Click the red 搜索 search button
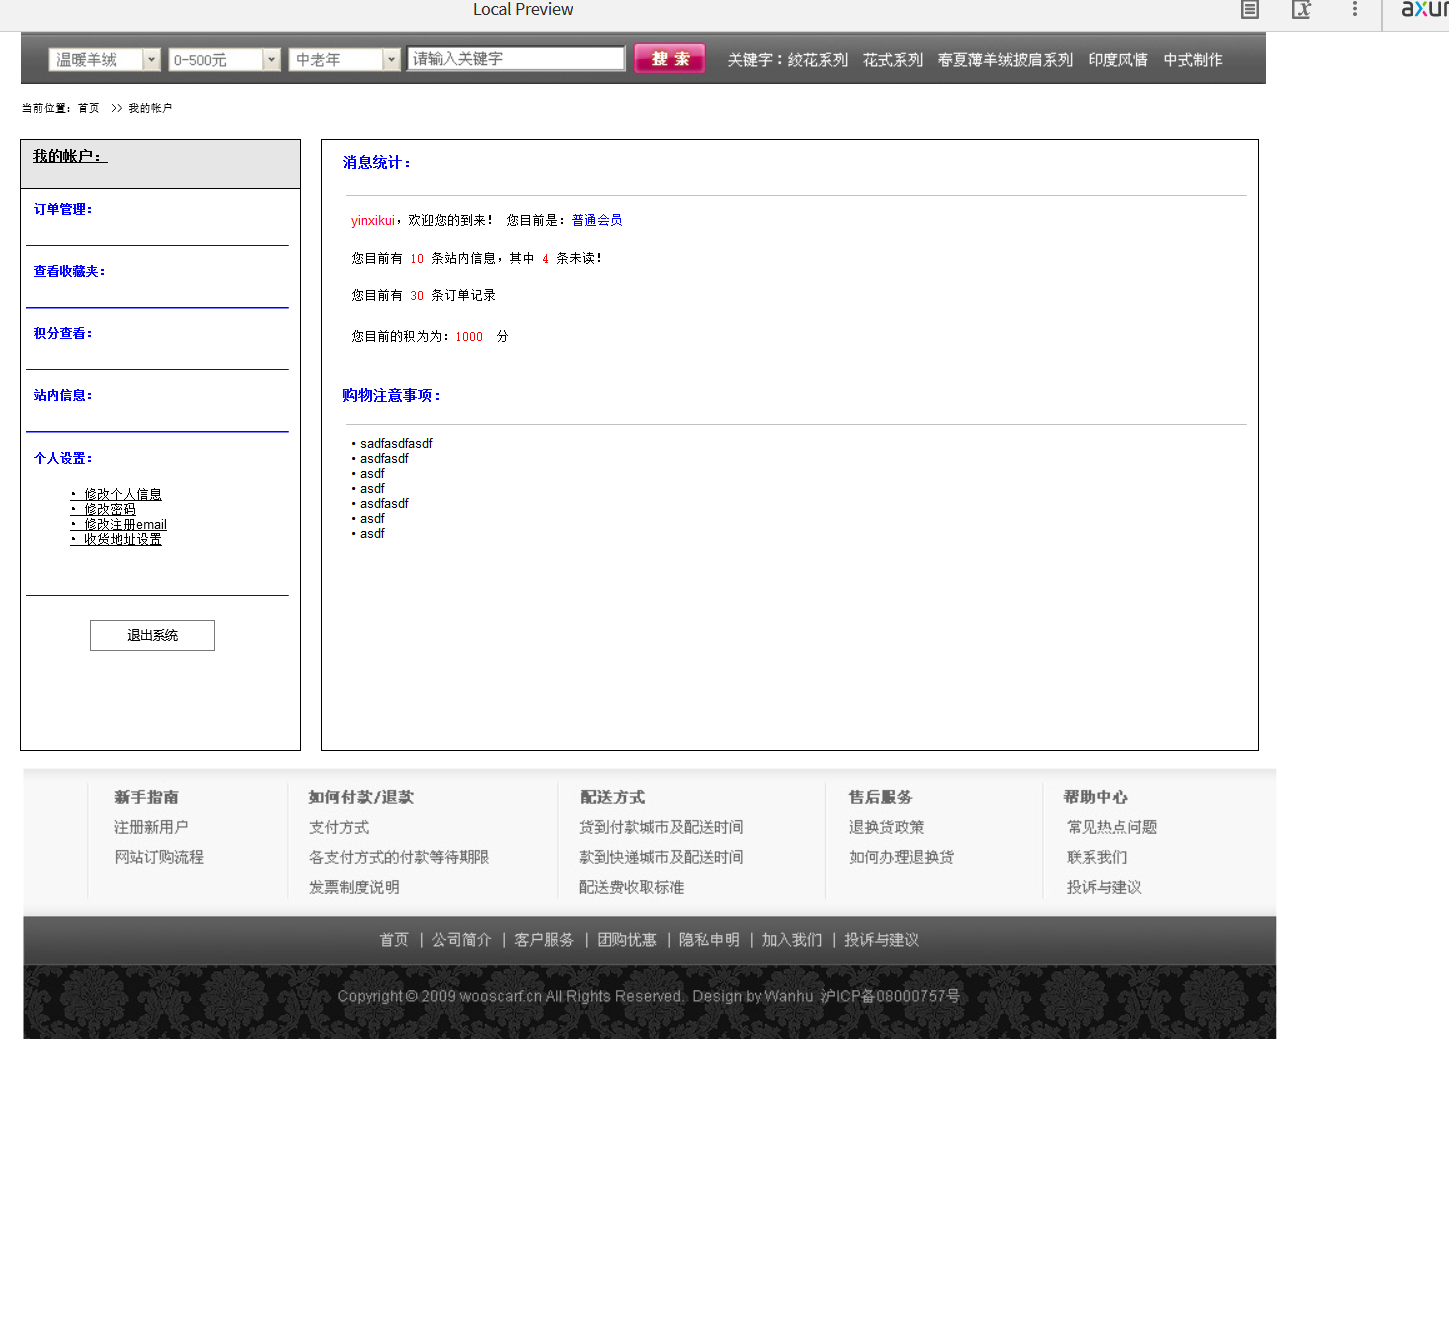 670,59
